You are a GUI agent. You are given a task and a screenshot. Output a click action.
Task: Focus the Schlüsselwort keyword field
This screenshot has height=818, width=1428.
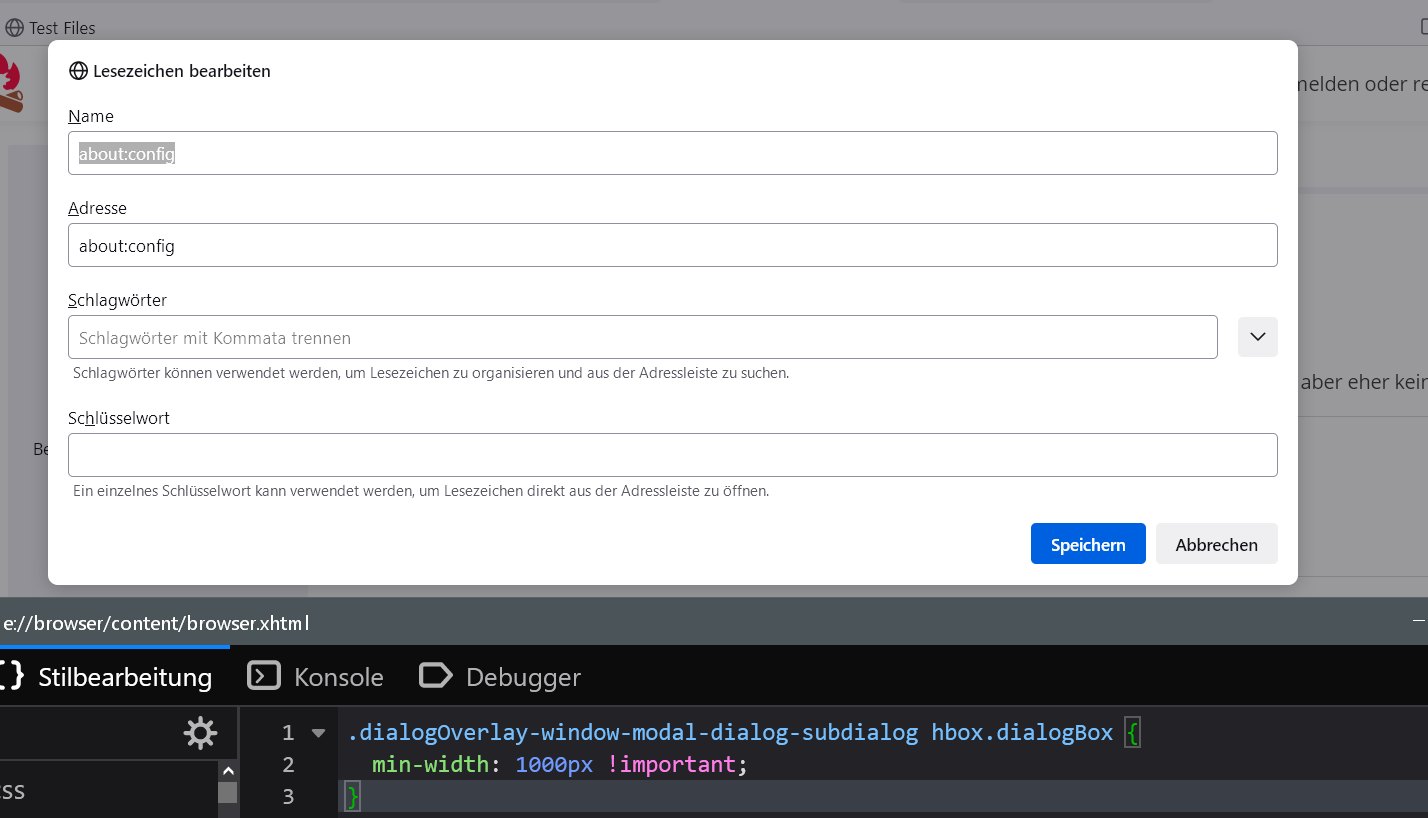(x=672, y=455)
